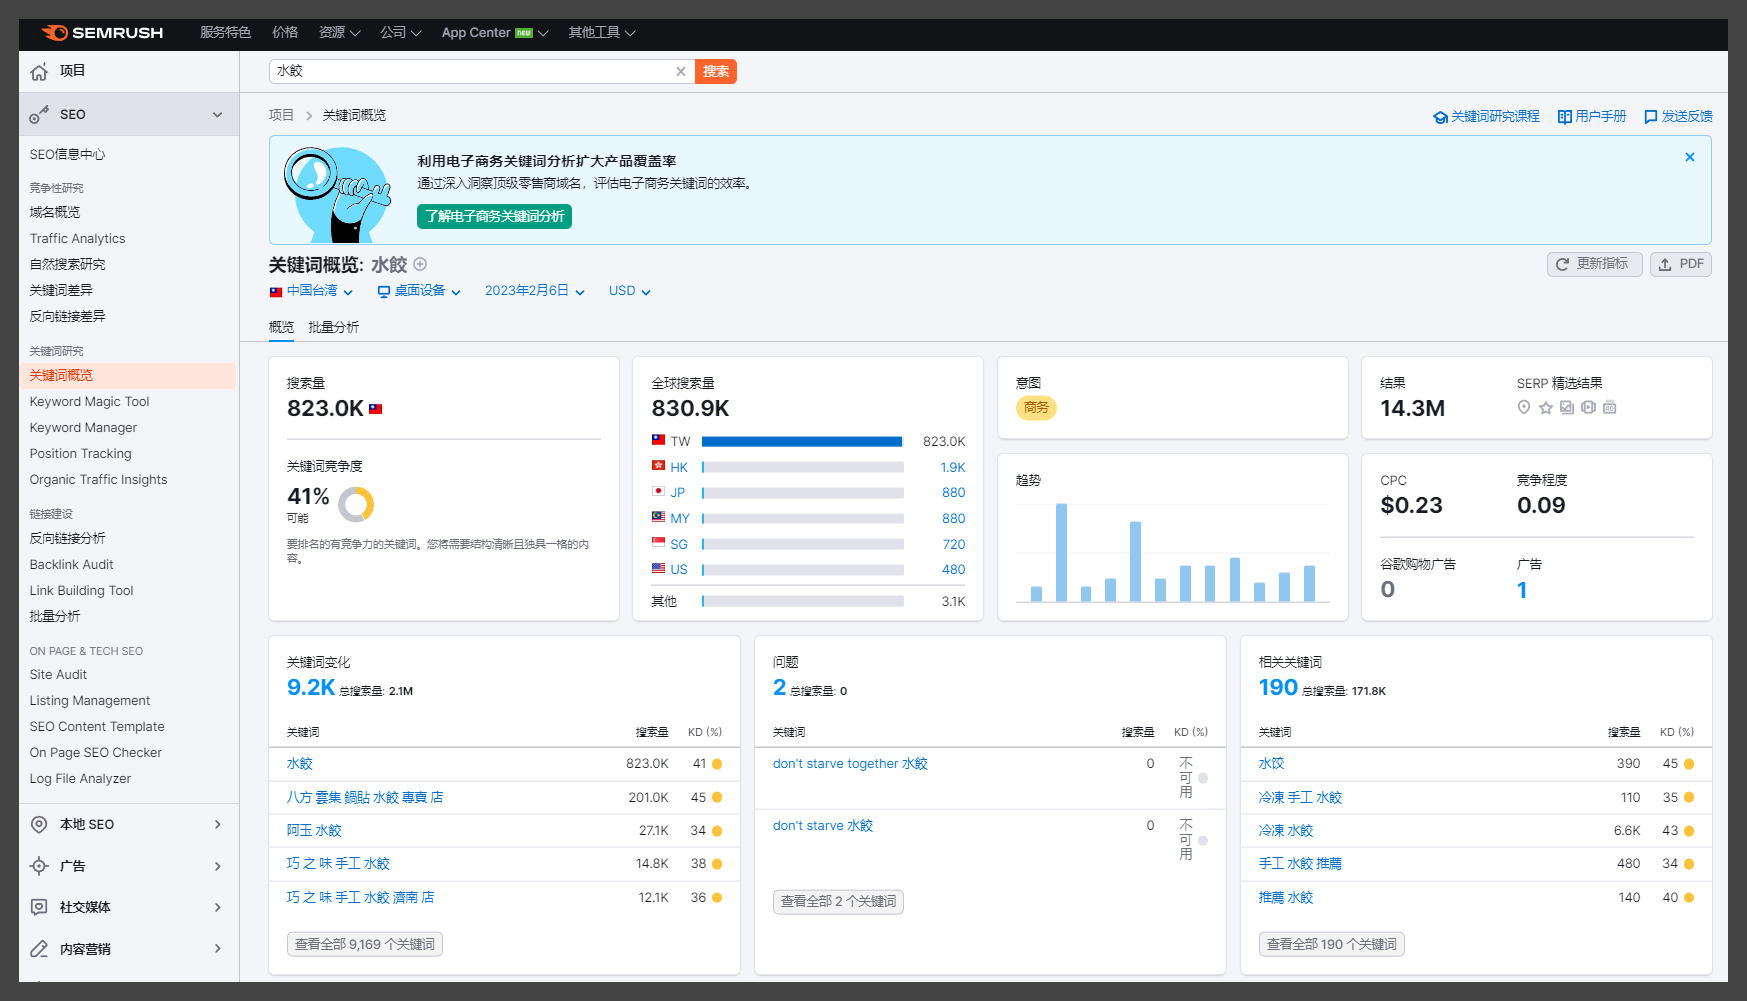Click the 本地 SEO location pin icon
This screenshot has height=1001, width=1747.
coord(39,825)
